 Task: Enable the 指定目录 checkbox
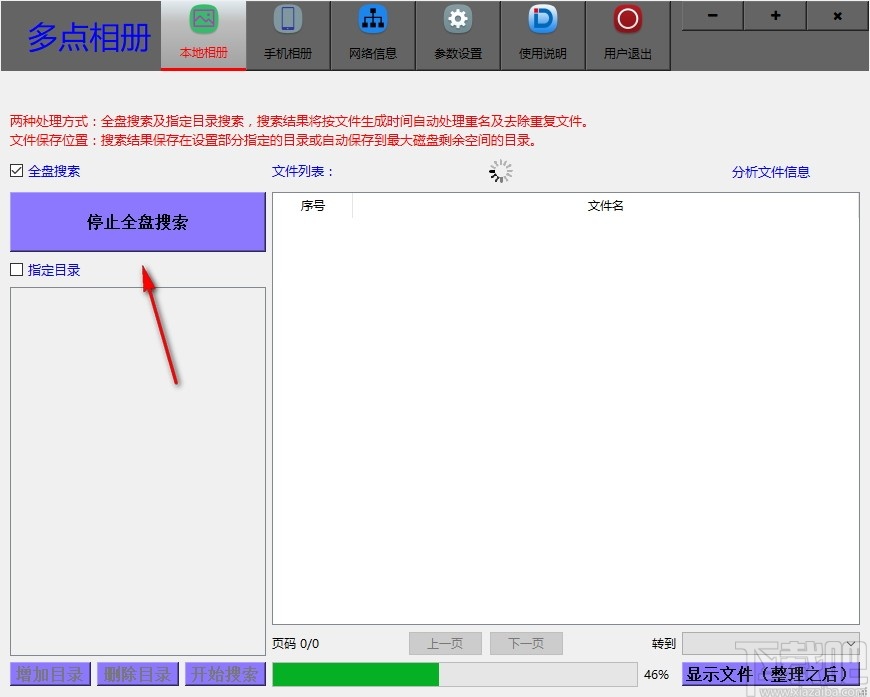pos(15,269)
